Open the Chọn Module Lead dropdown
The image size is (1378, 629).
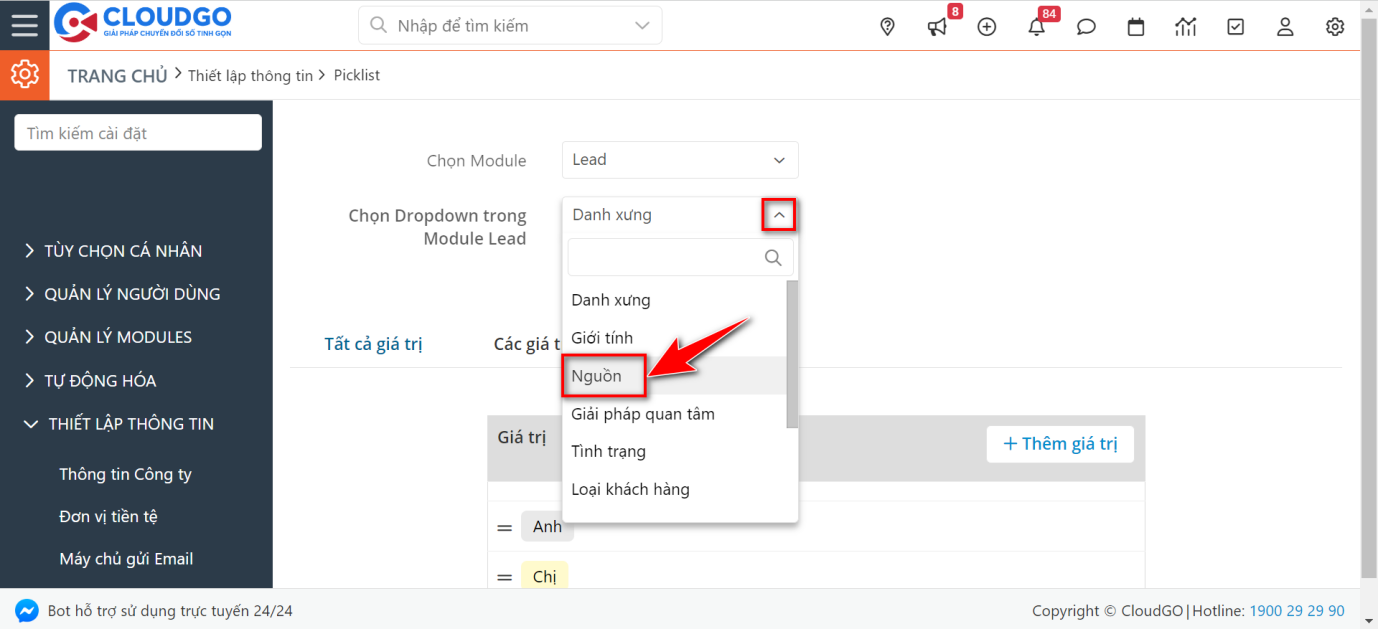[679, 160]
